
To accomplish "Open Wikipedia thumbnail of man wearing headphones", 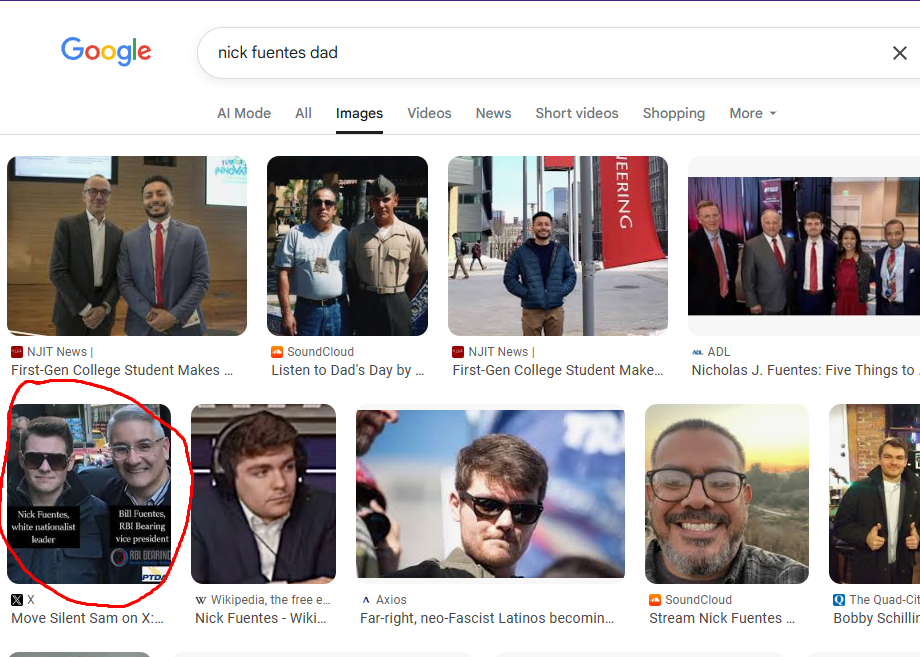I will coord(263,494).
